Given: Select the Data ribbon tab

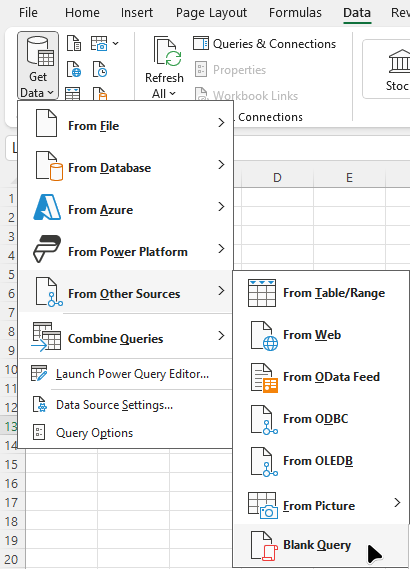Looking at the screenshot, I should coord(357,13).
